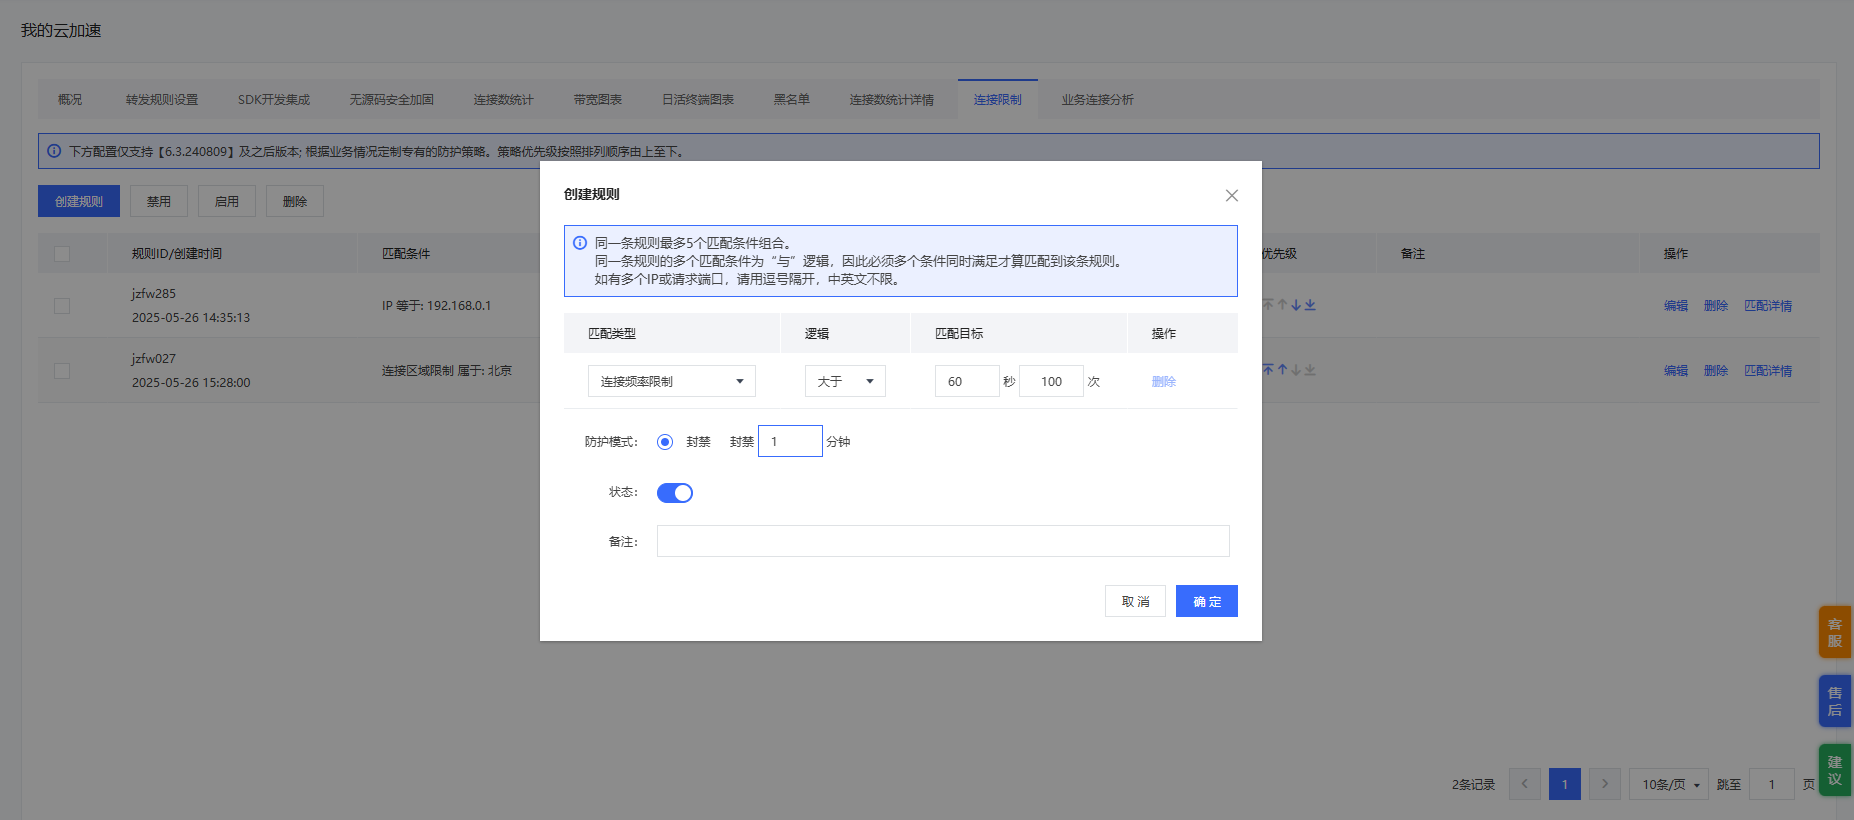Open the 无源码安全加固 tab
The height and width of the screenshot is (820, 1854).
[391, 100]
